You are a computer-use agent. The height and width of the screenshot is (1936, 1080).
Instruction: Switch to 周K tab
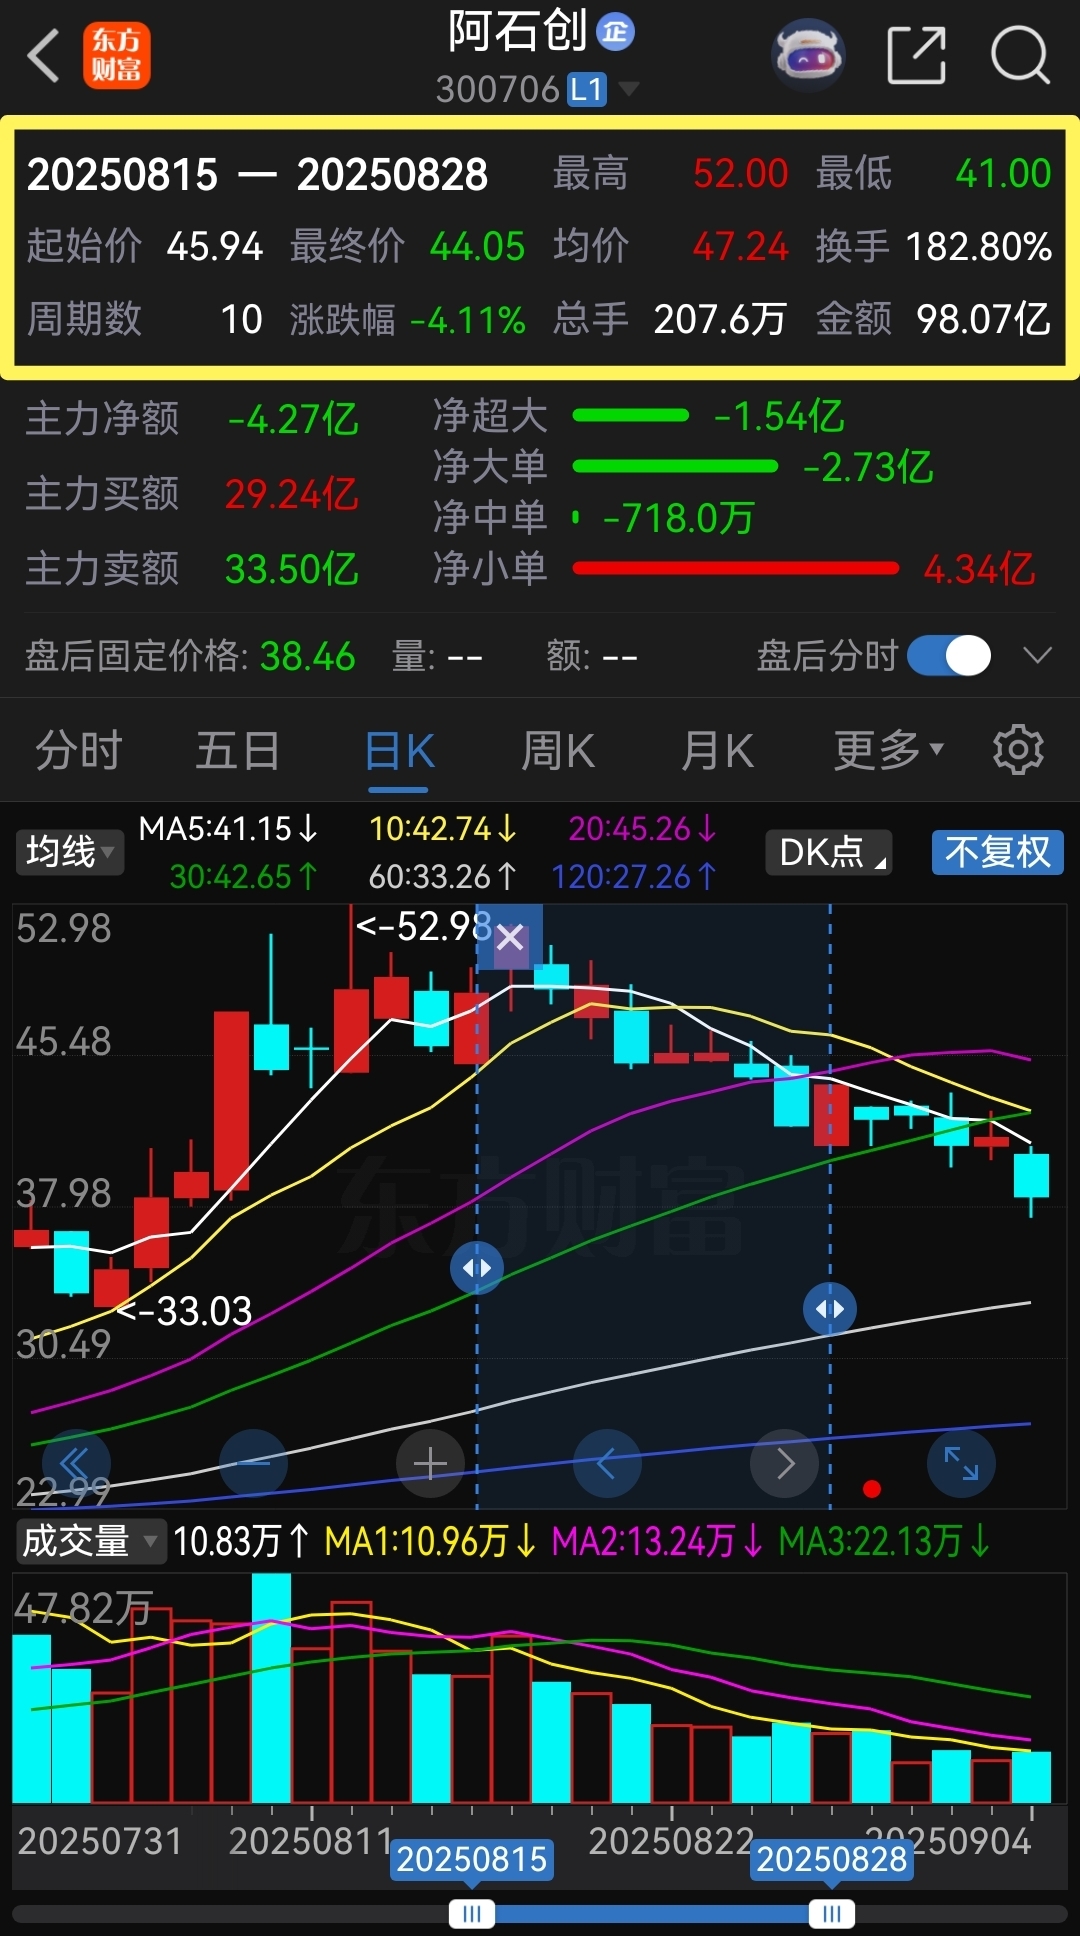pos(558,750)
